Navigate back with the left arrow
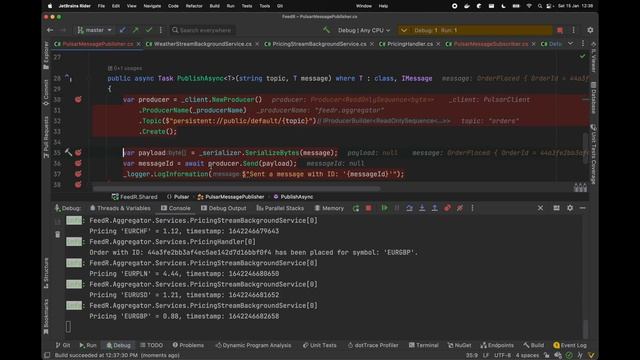 [50, 30]
